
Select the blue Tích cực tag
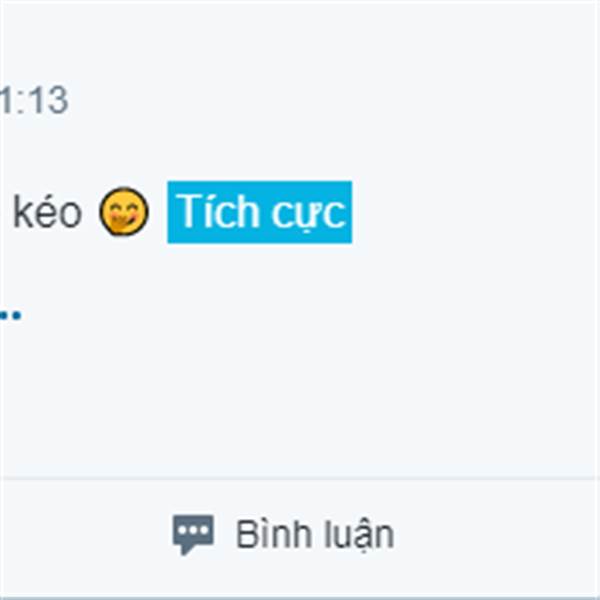pos(260,212)
